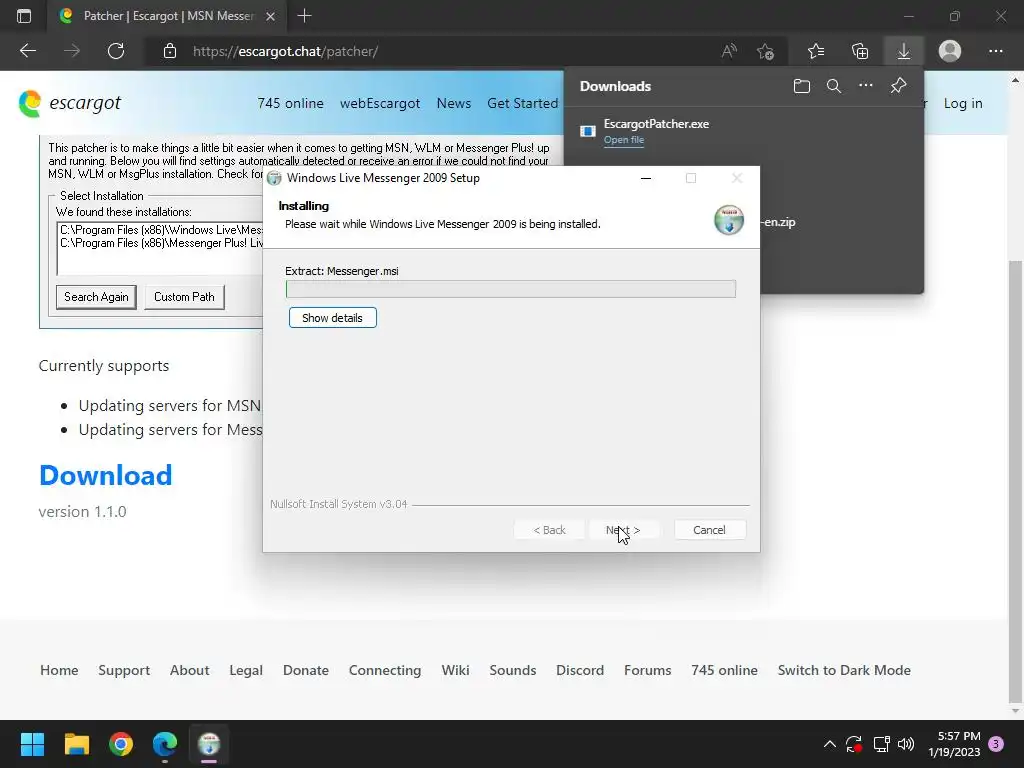Open File Explorer from taskbar
The width and height of the screenshot is (1024, 768).
pyautogui.click(x=76, y=743)
